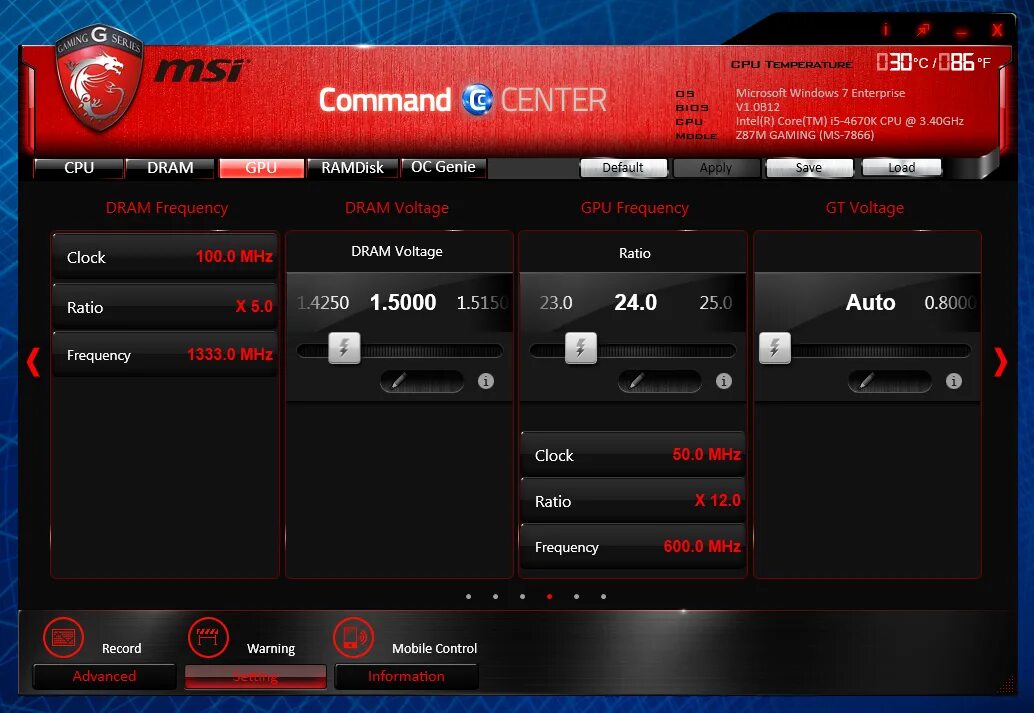
Task: Select the GPU tab
Action: pyautogui.click(x=261, y=168)
